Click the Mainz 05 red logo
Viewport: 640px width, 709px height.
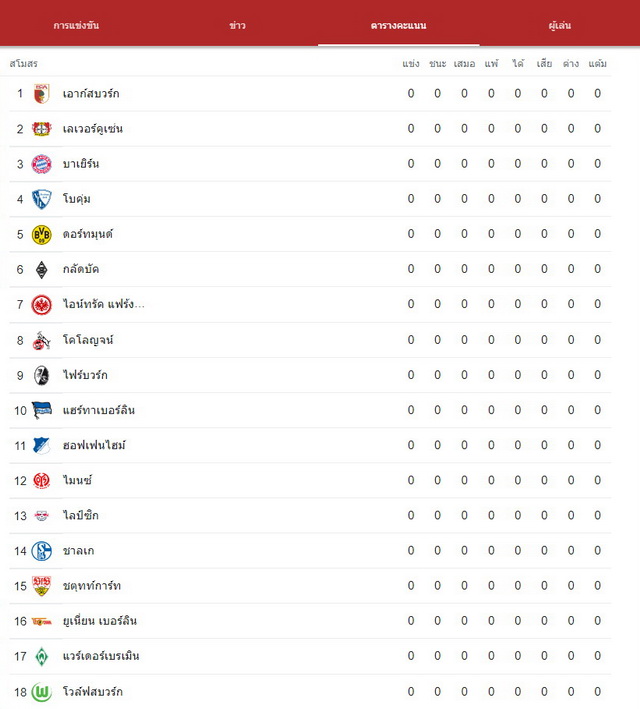point(42,480)
